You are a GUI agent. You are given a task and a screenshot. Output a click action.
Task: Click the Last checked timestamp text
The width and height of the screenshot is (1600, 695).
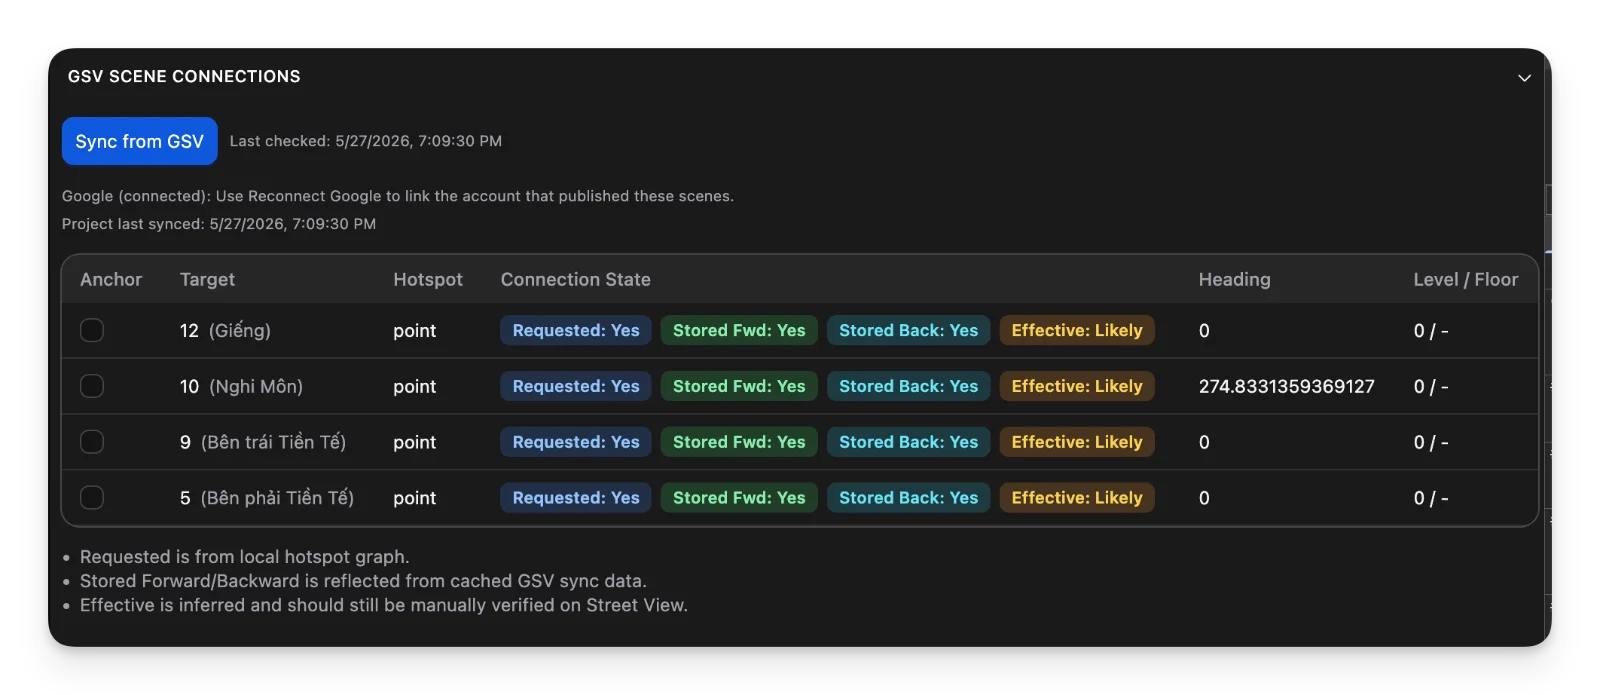[x=366, y=141]
